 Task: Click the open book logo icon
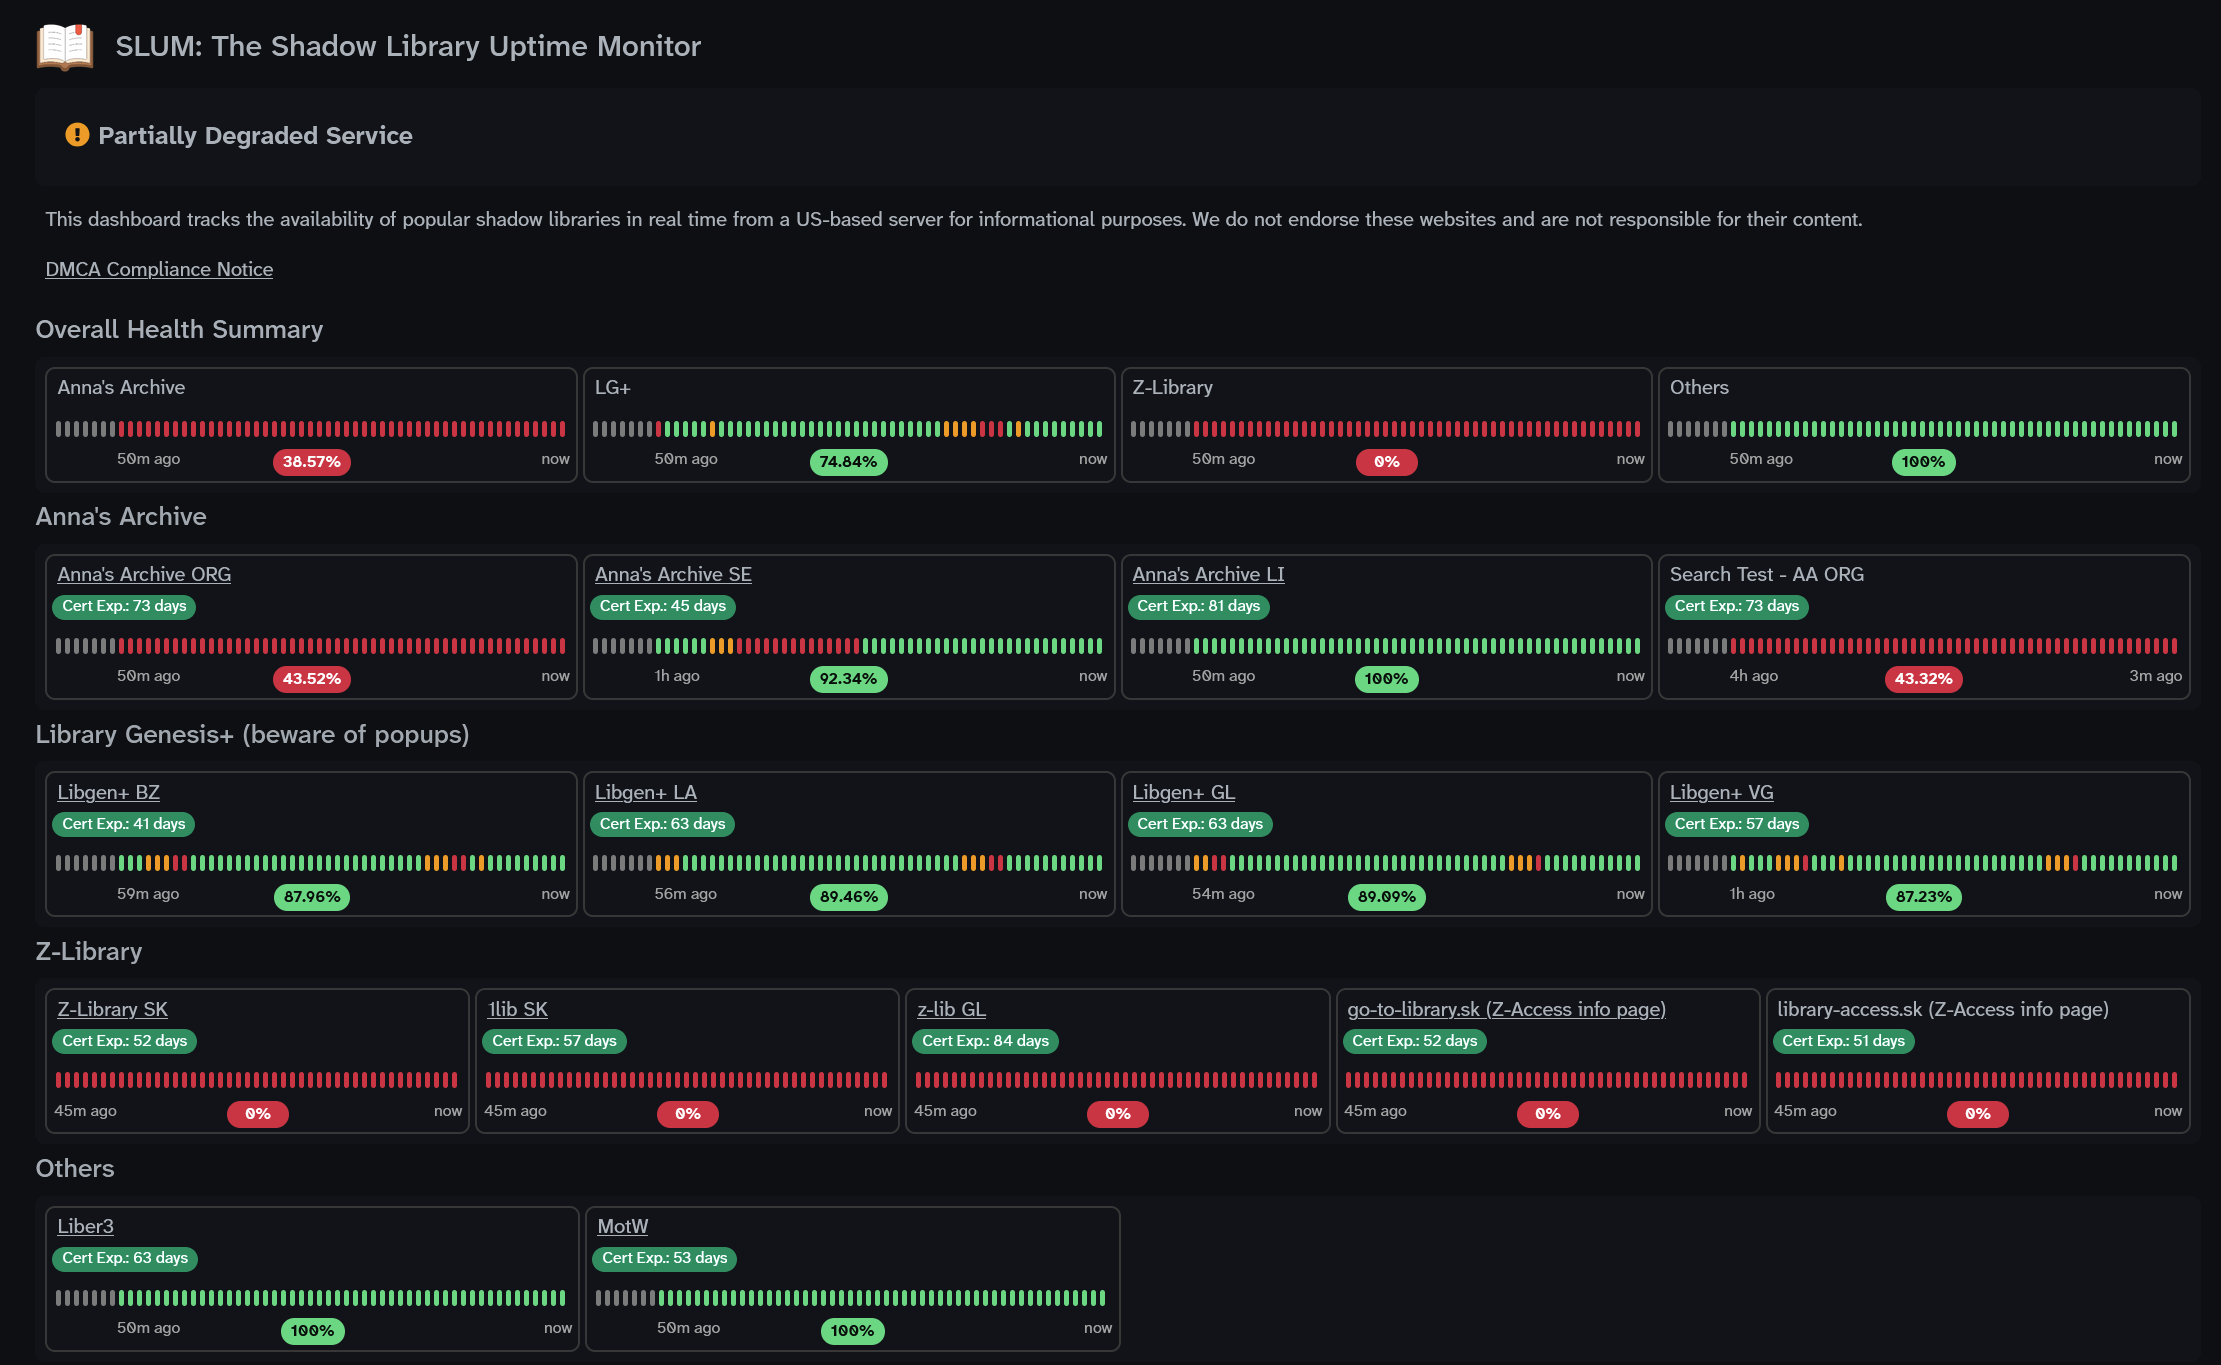click(65, 46)
